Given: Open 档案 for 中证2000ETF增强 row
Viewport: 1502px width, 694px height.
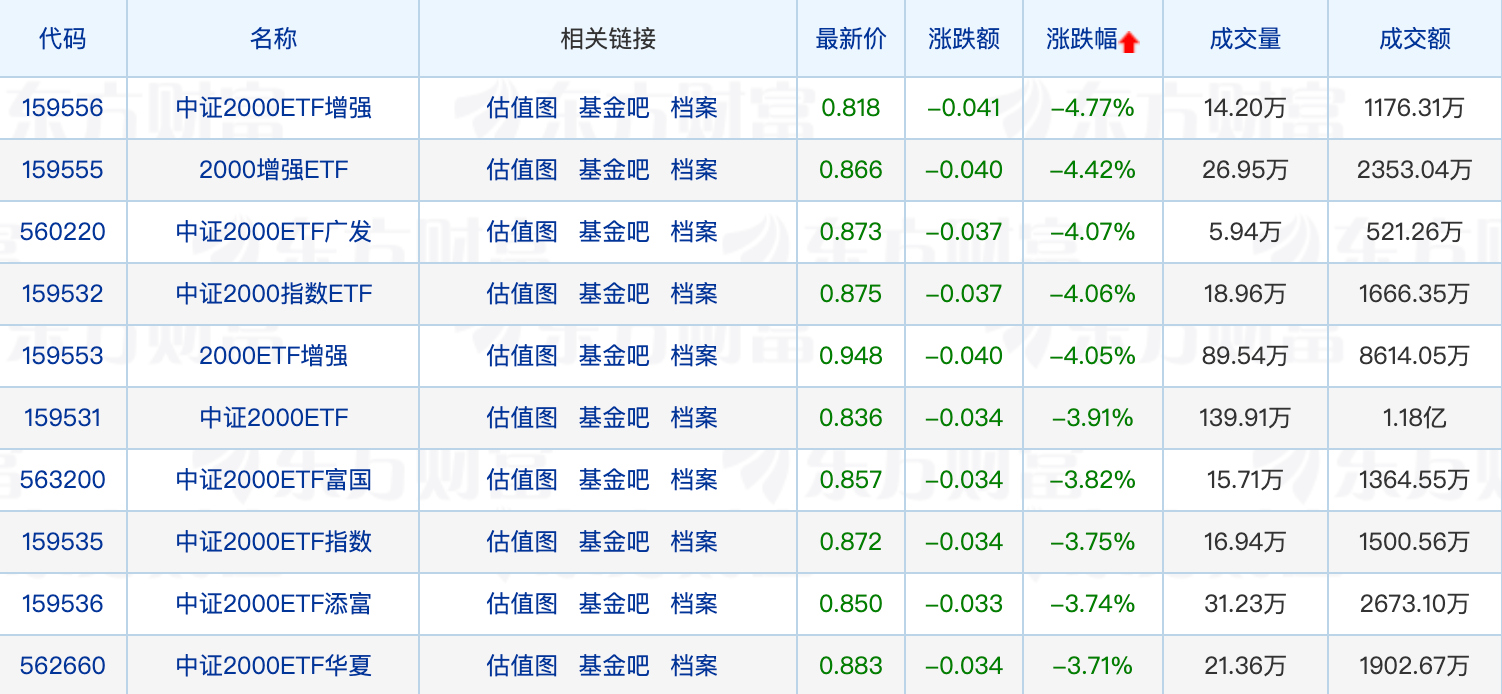Looking at the screenshot, I should [694, 107].
